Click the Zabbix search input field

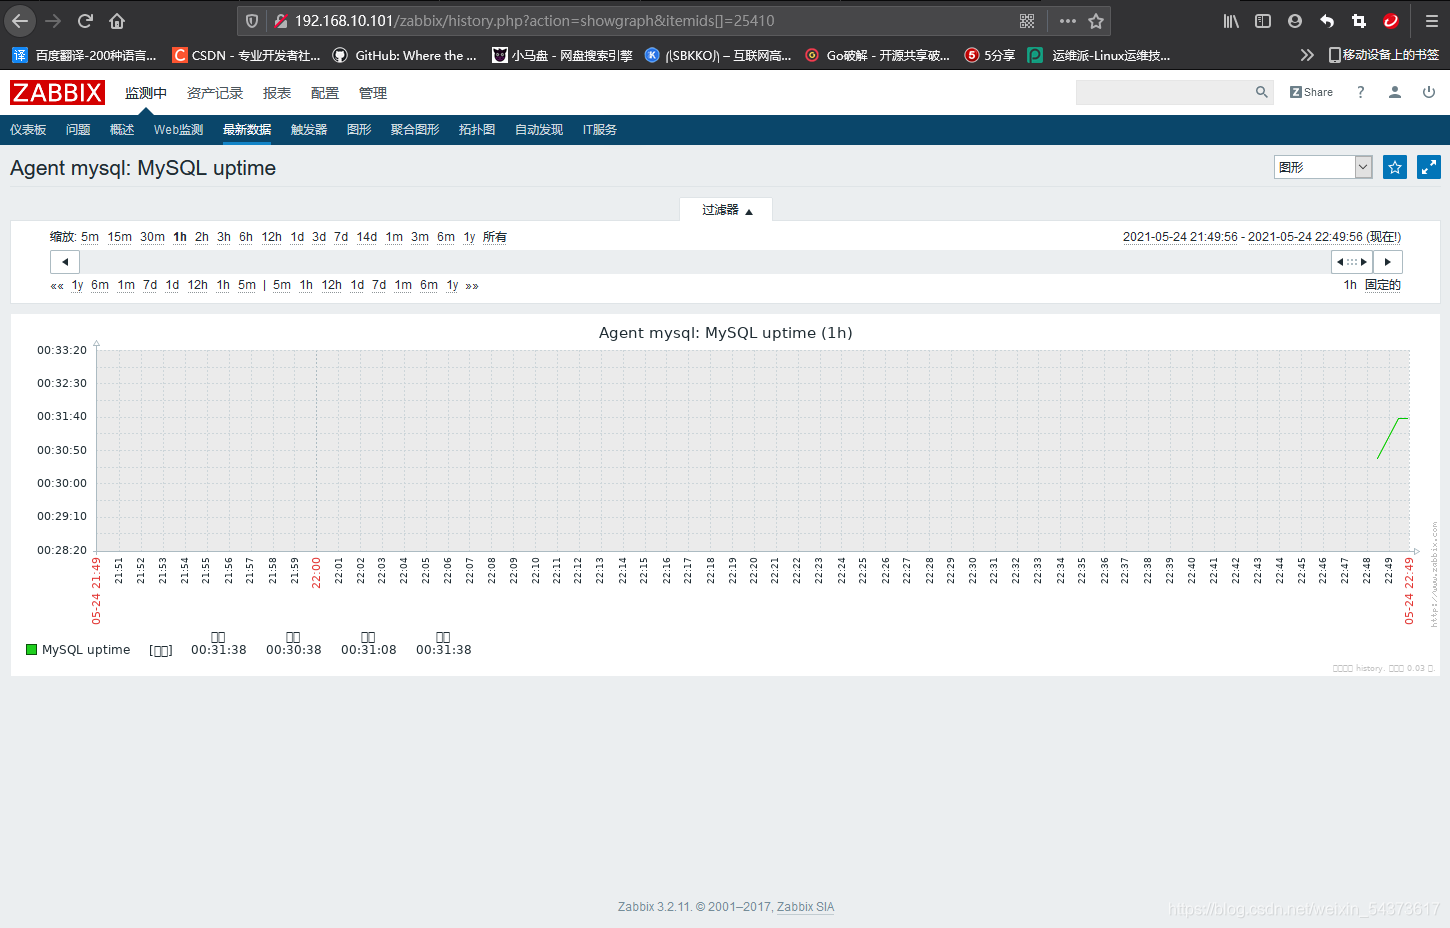(1164, 92)
